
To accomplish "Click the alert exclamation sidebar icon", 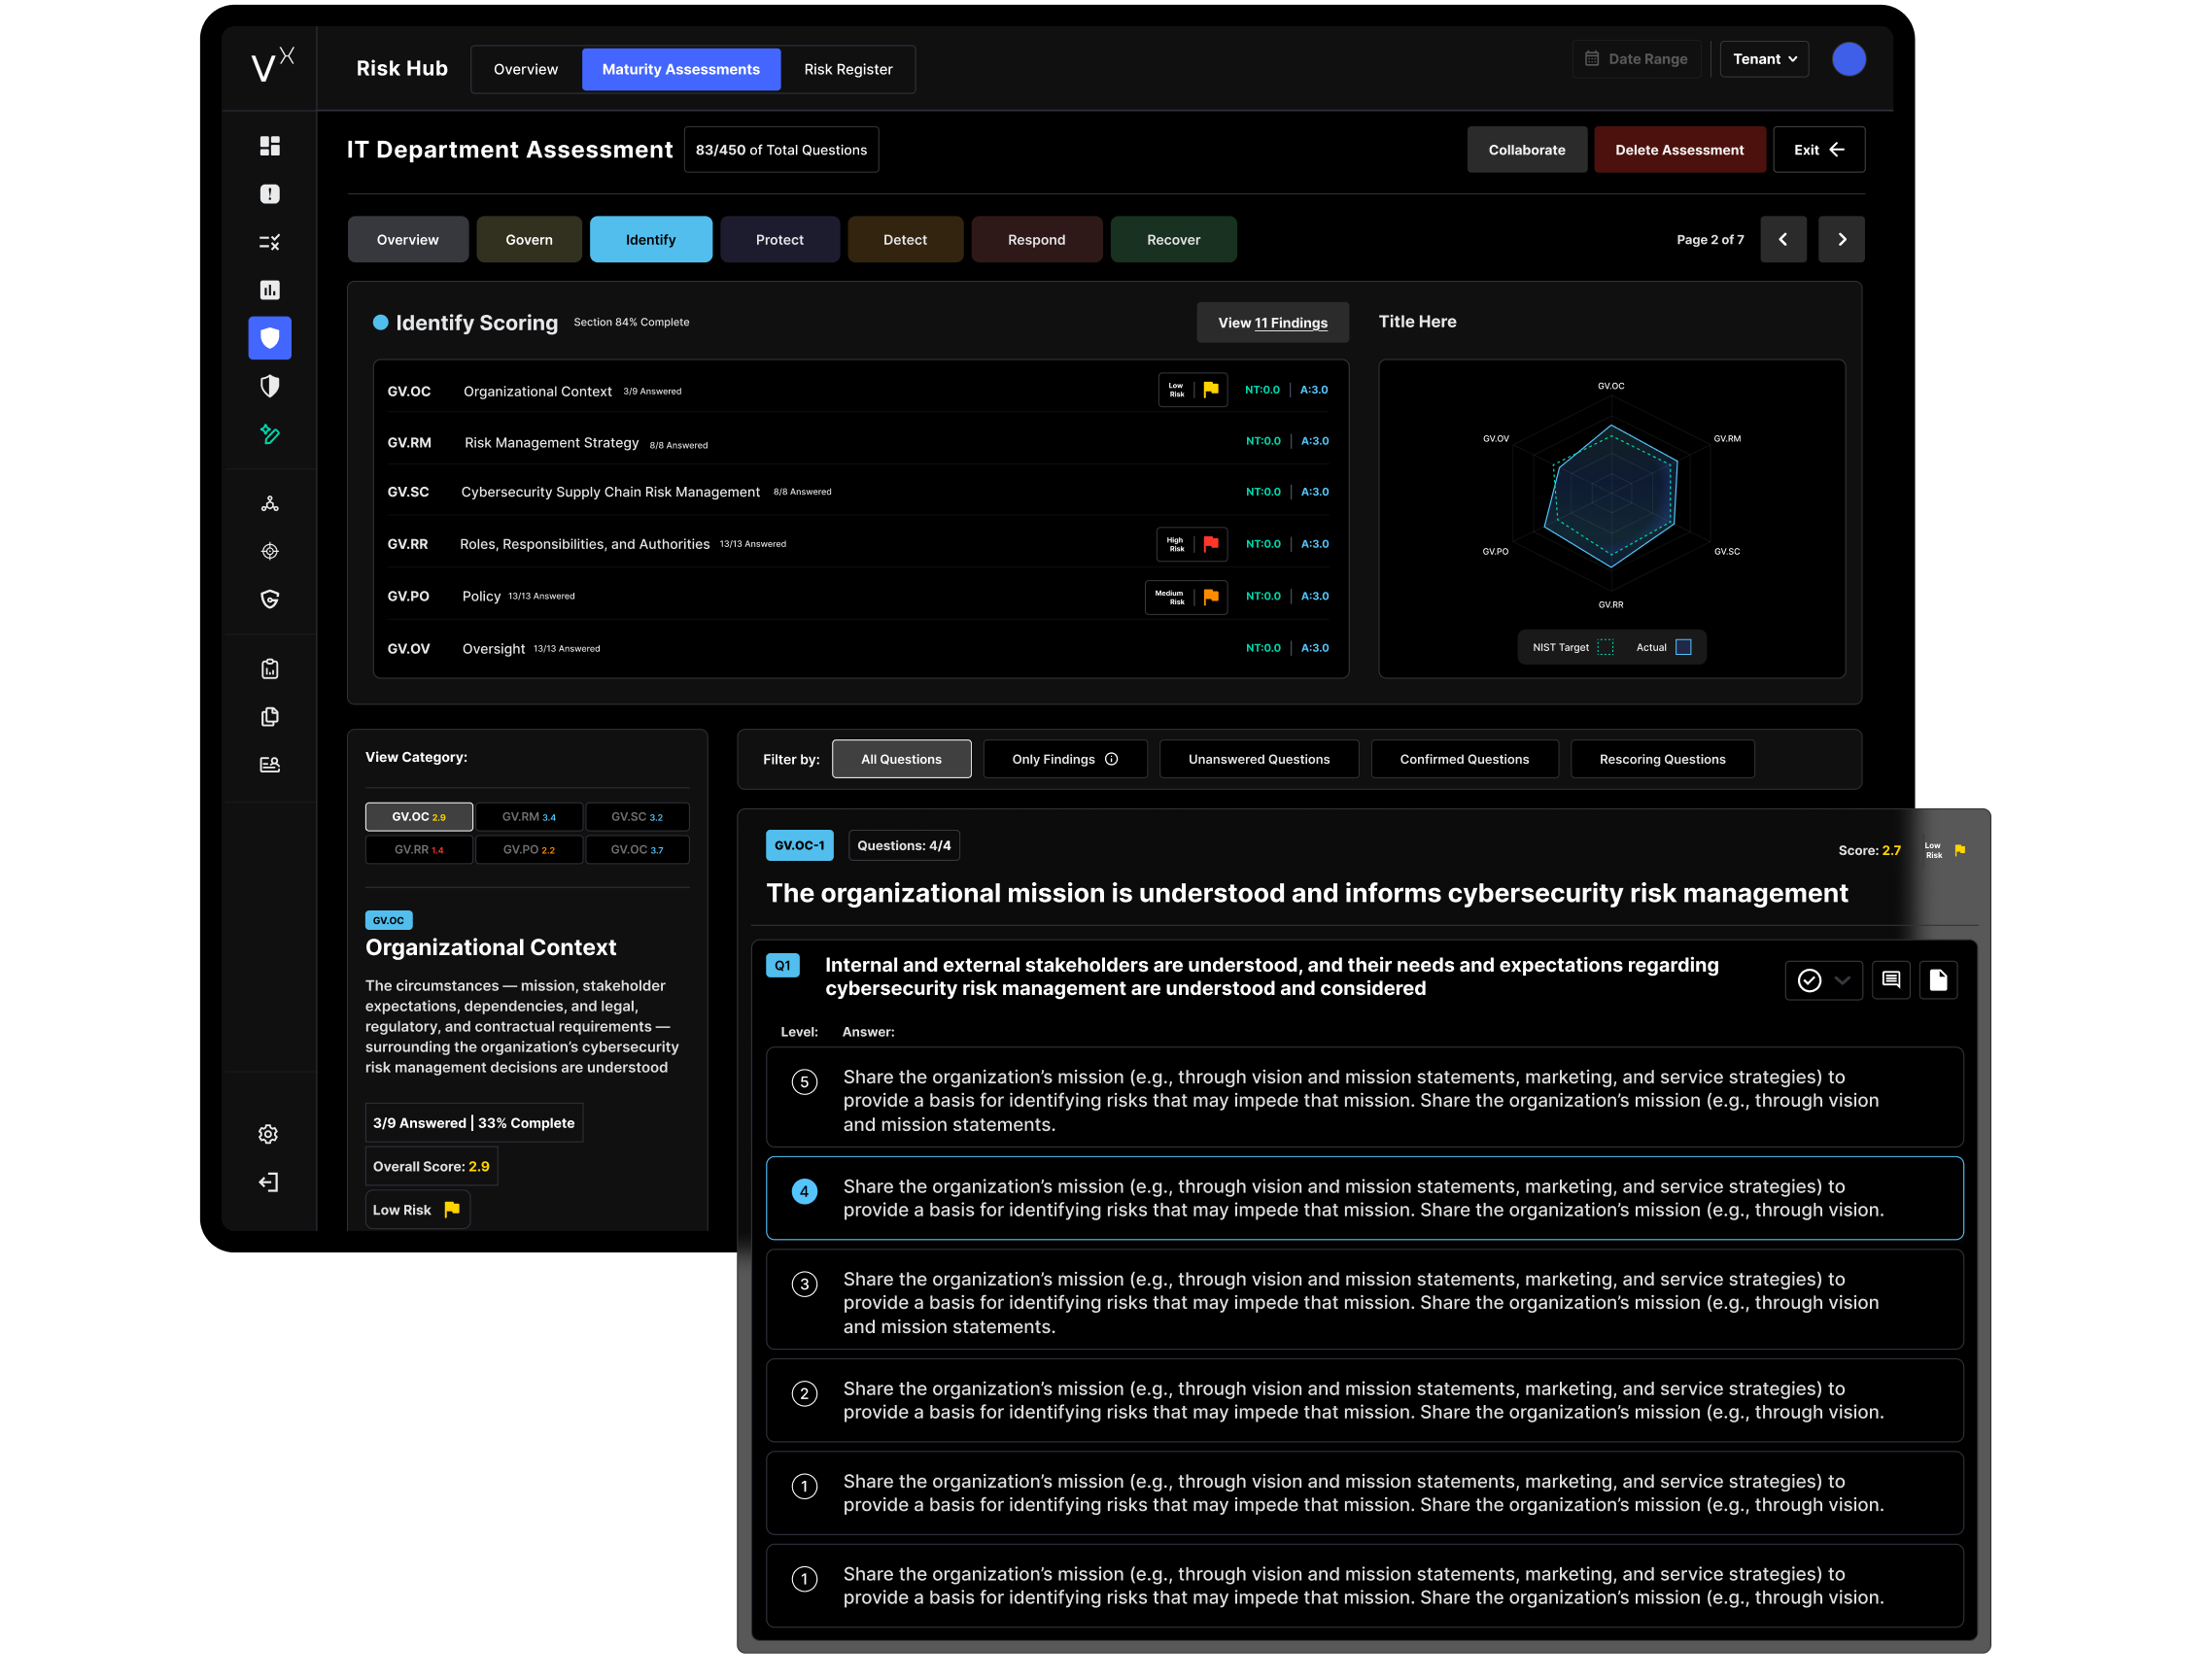I will pyautogui.click(x=270, y=194).
